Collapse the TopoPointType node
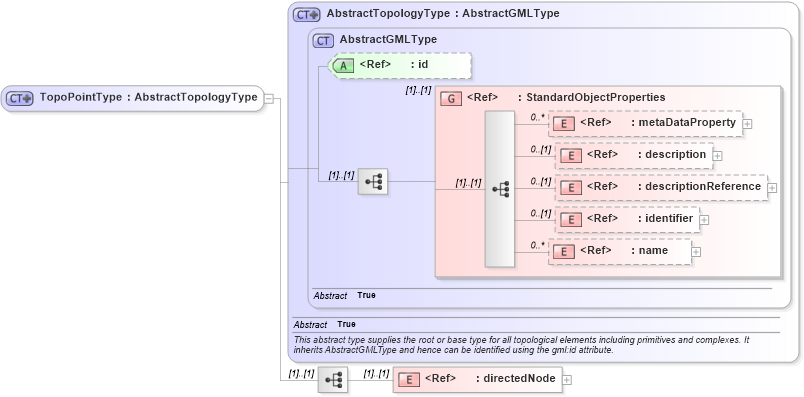 (269, 99)
